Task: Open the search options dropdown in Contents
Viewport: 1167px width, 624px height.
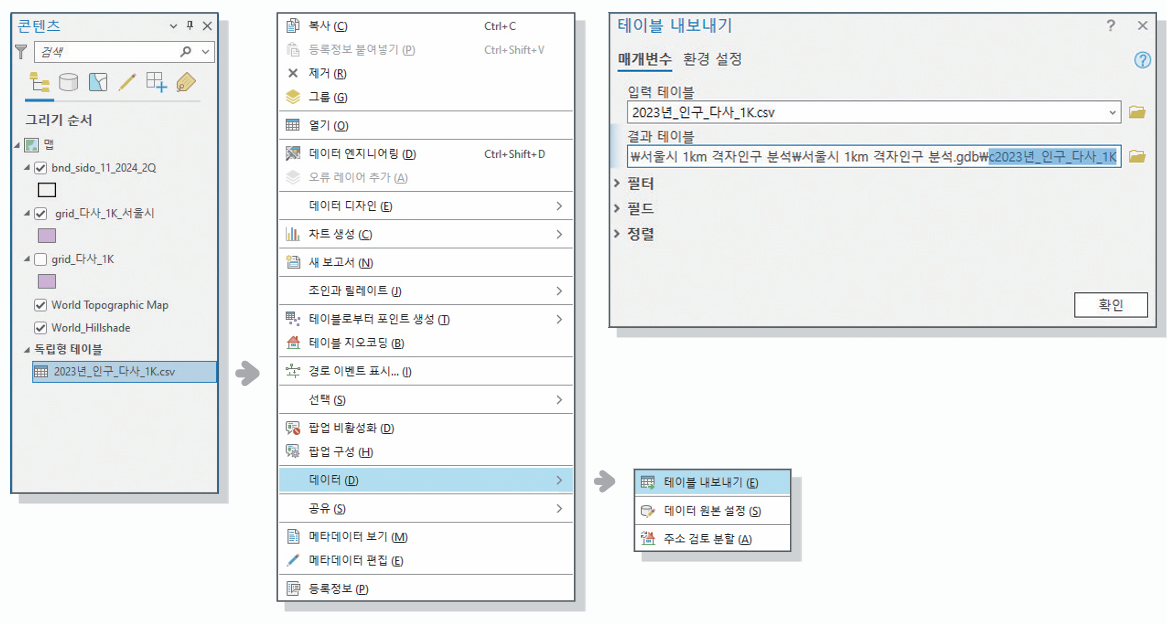Action: click(205, 51)
